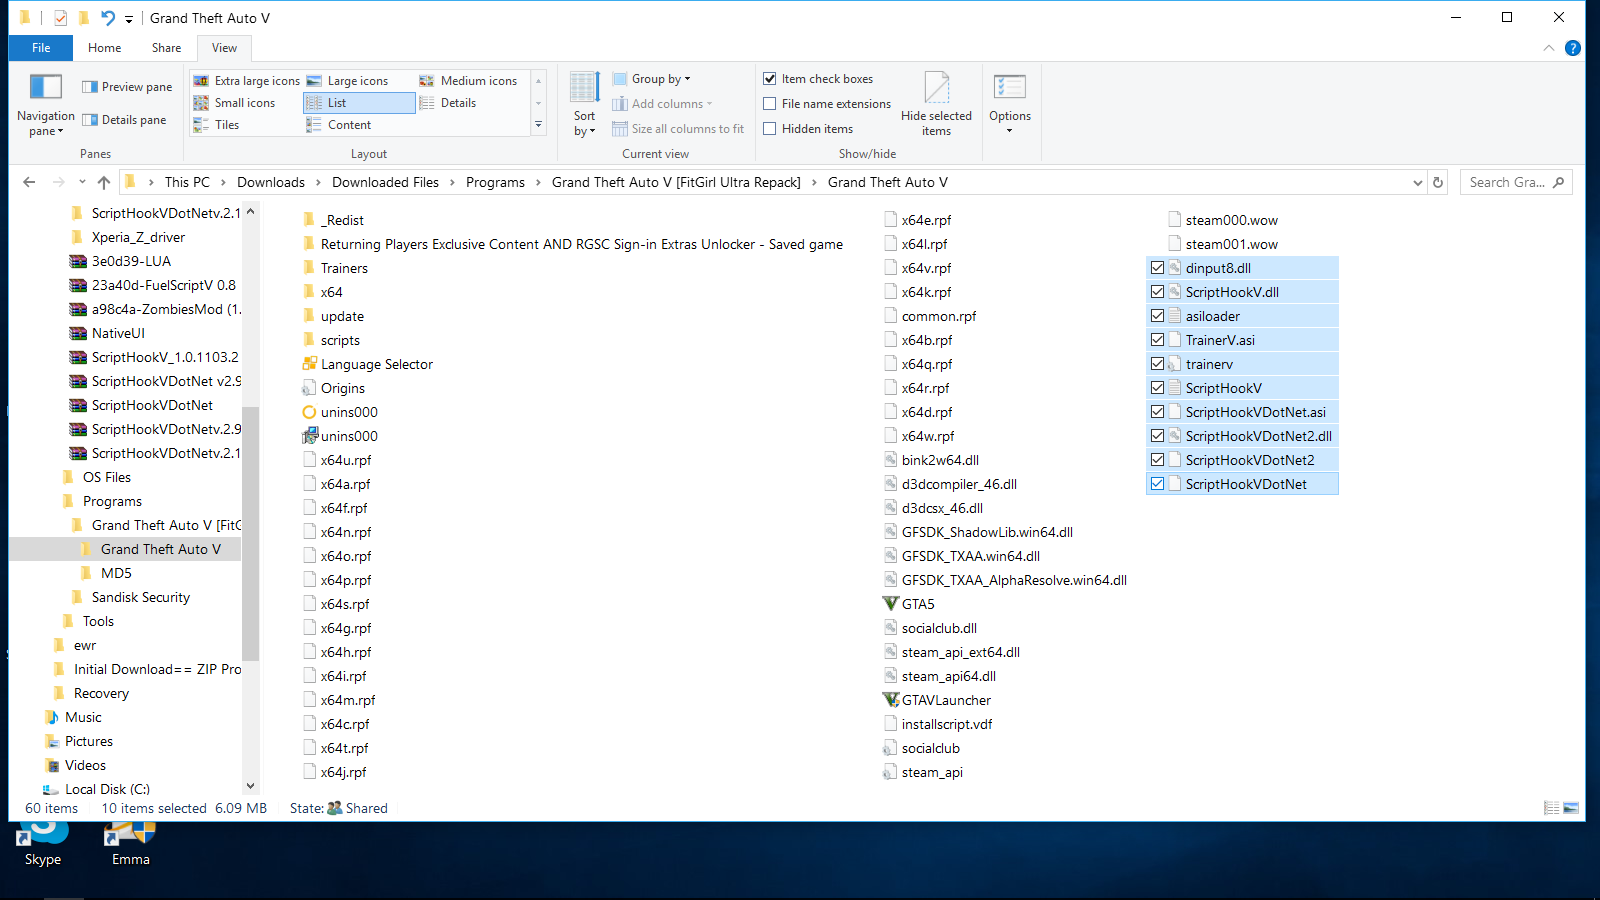Open Skype desktop shortcut
The height and width of the screenshot is (900, 1600).
pyautogui.click(x=43, y=844)
